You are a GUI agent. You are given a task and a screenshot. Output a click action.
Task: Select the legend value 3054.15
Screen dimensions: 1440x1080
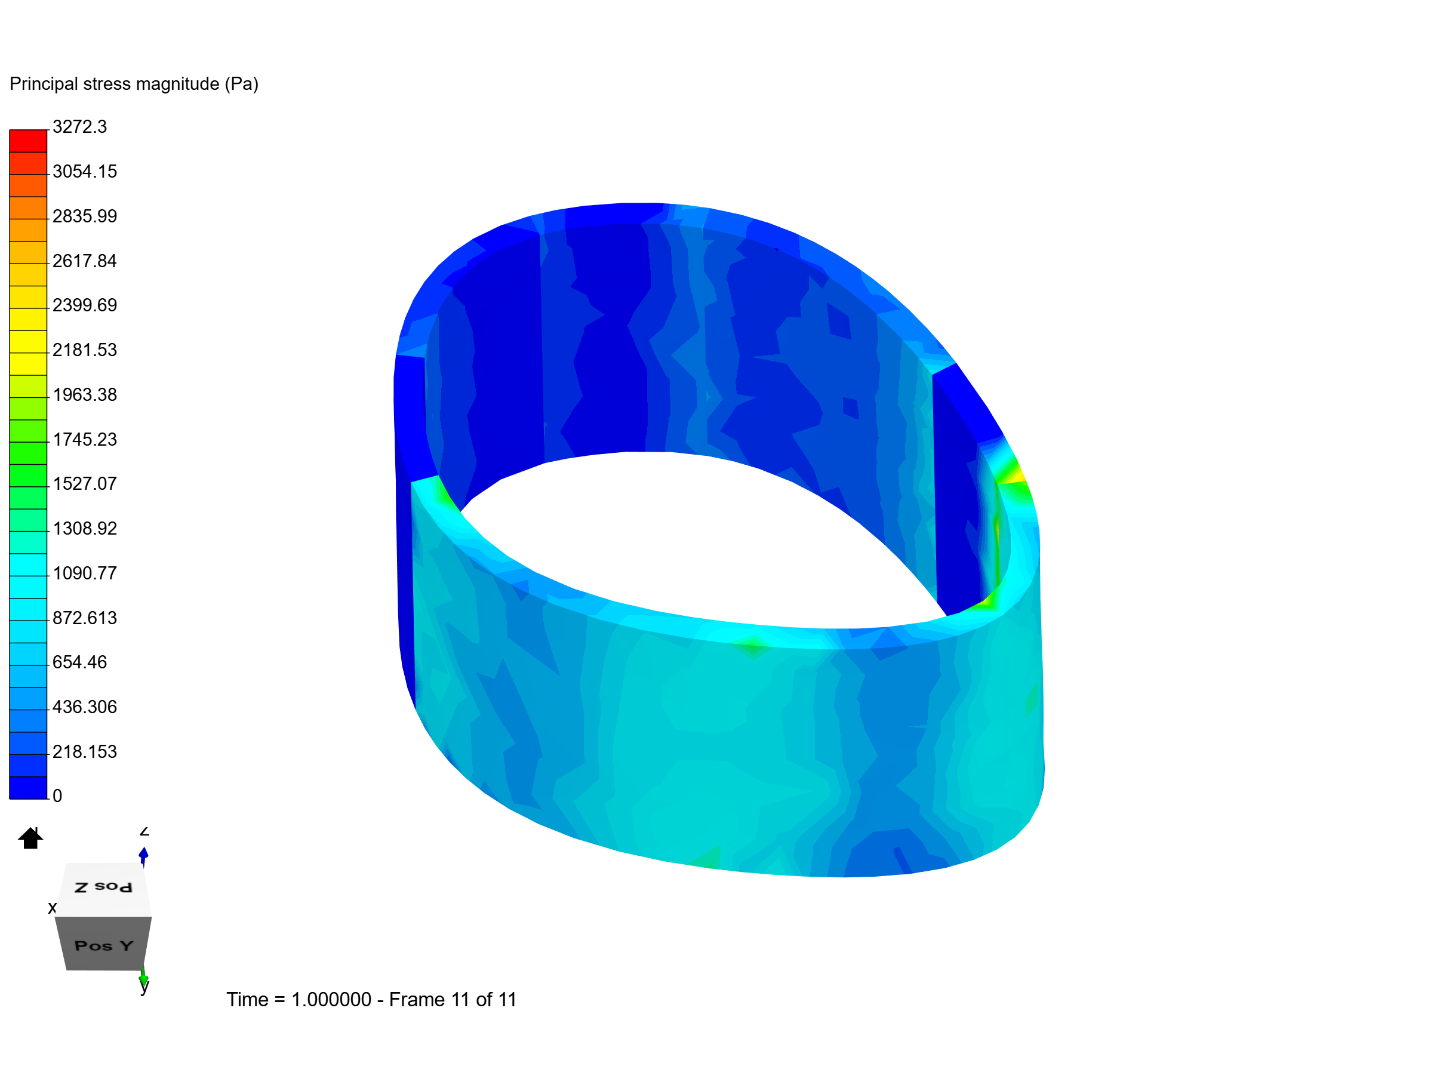pos(85,172)
